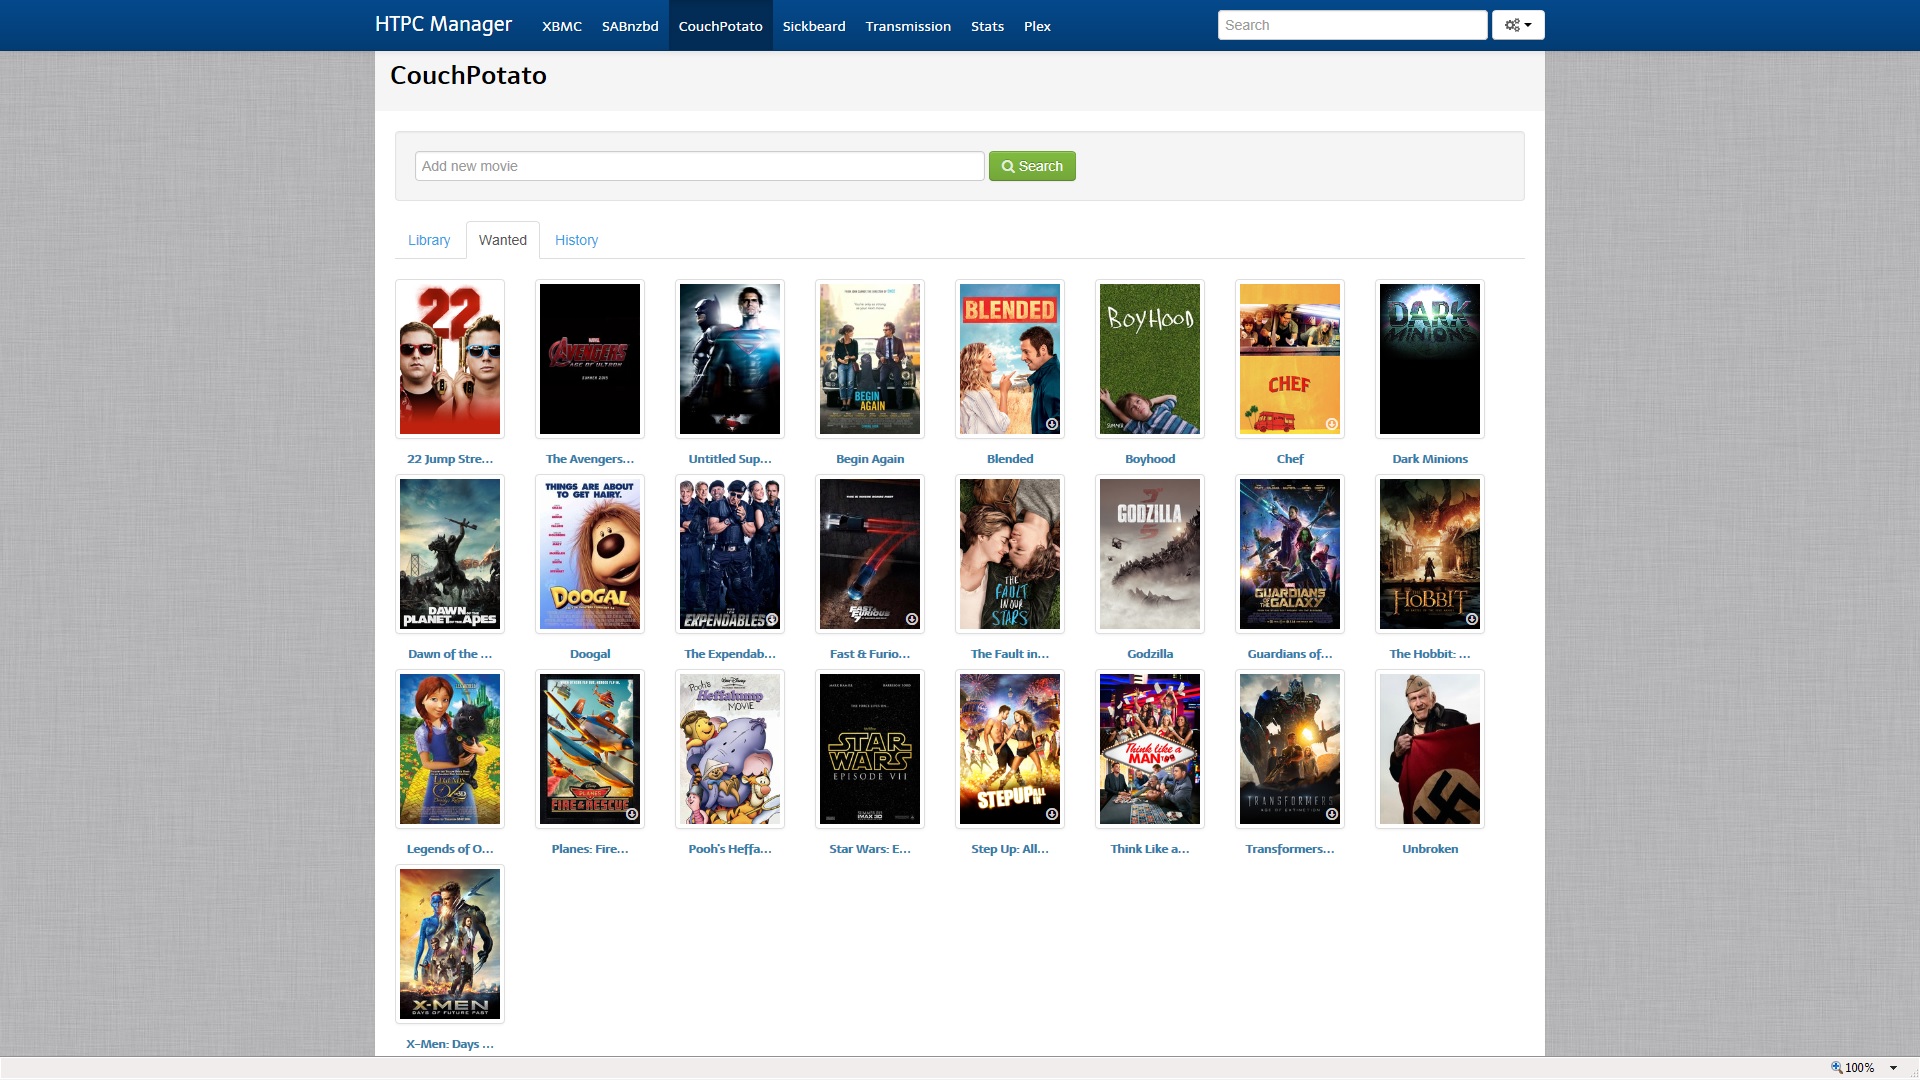The height and width of the screenshot is (1080, 1920).
Task: Click the Boyhood poster thumbnail
Action: (1150, 359)
